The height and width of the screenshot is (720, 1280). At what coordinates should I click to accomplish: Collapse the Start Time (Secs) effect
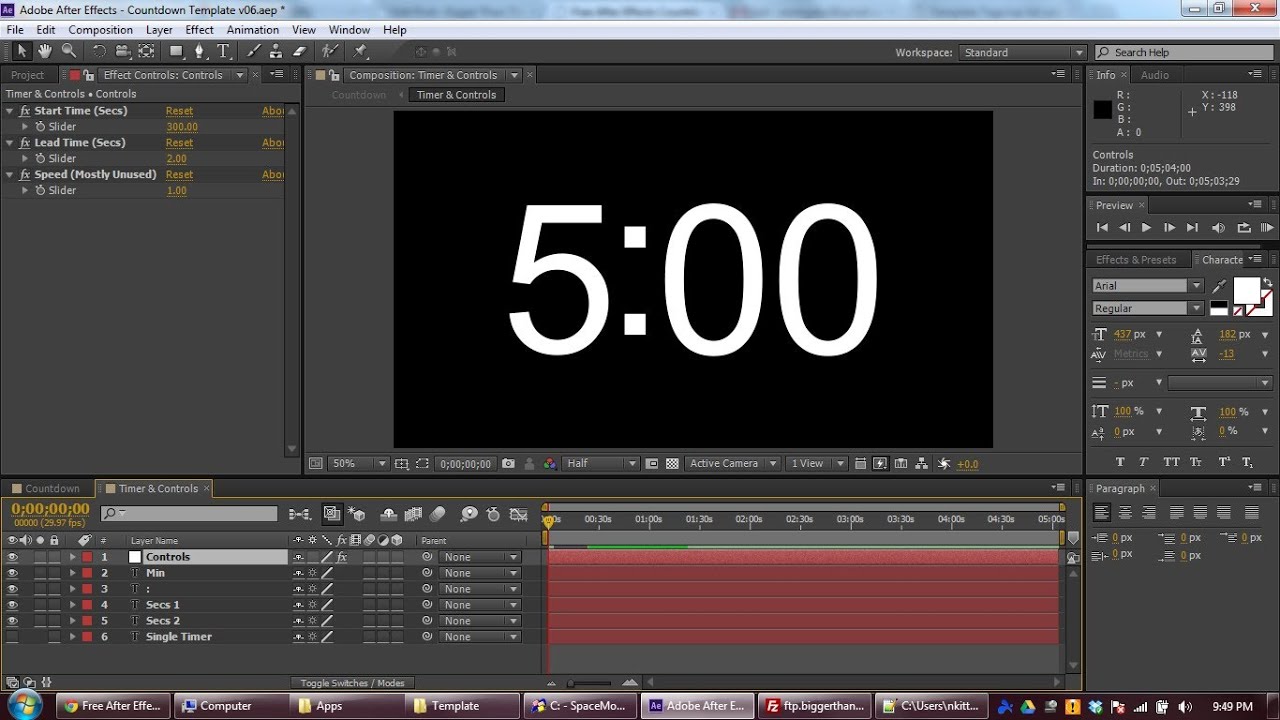(x=10, y=111)
